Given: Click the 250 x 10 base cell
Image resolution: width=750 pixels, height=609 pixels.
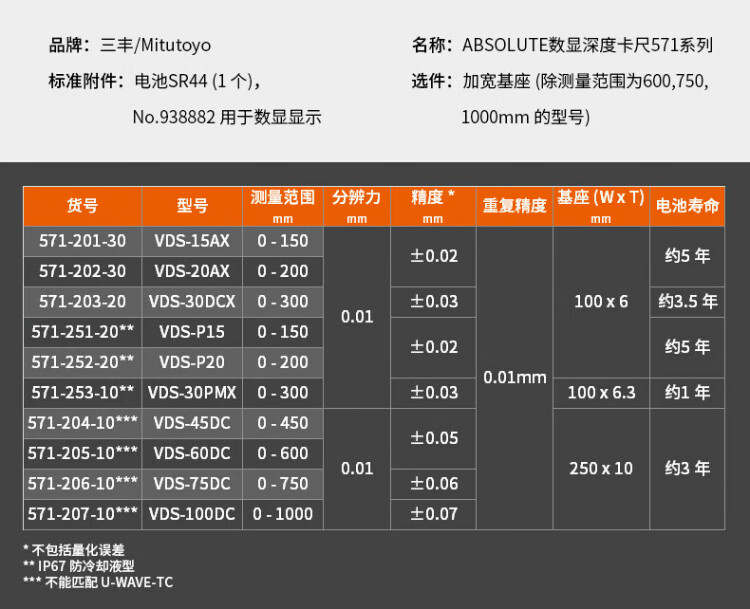Looking at the screenshot, I should click(x=601, y=468).
